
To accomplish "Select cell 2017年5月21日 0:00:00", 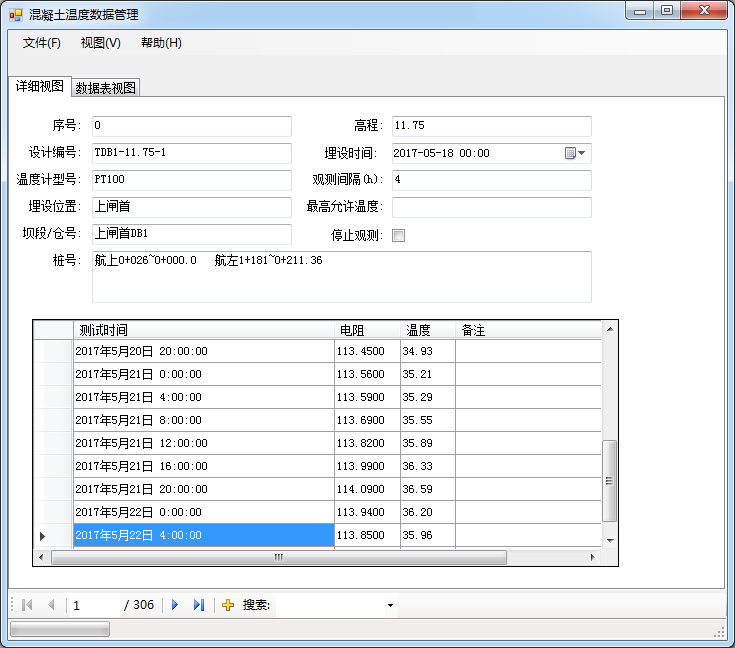I will (x=204, y=374).
